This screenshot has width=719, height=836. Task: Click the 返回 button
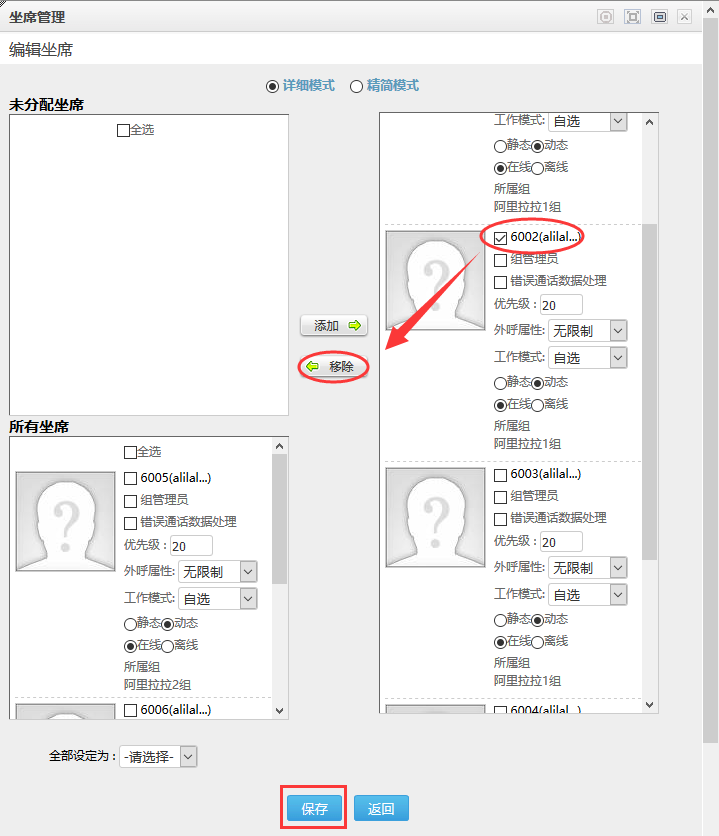pos(381,809)
